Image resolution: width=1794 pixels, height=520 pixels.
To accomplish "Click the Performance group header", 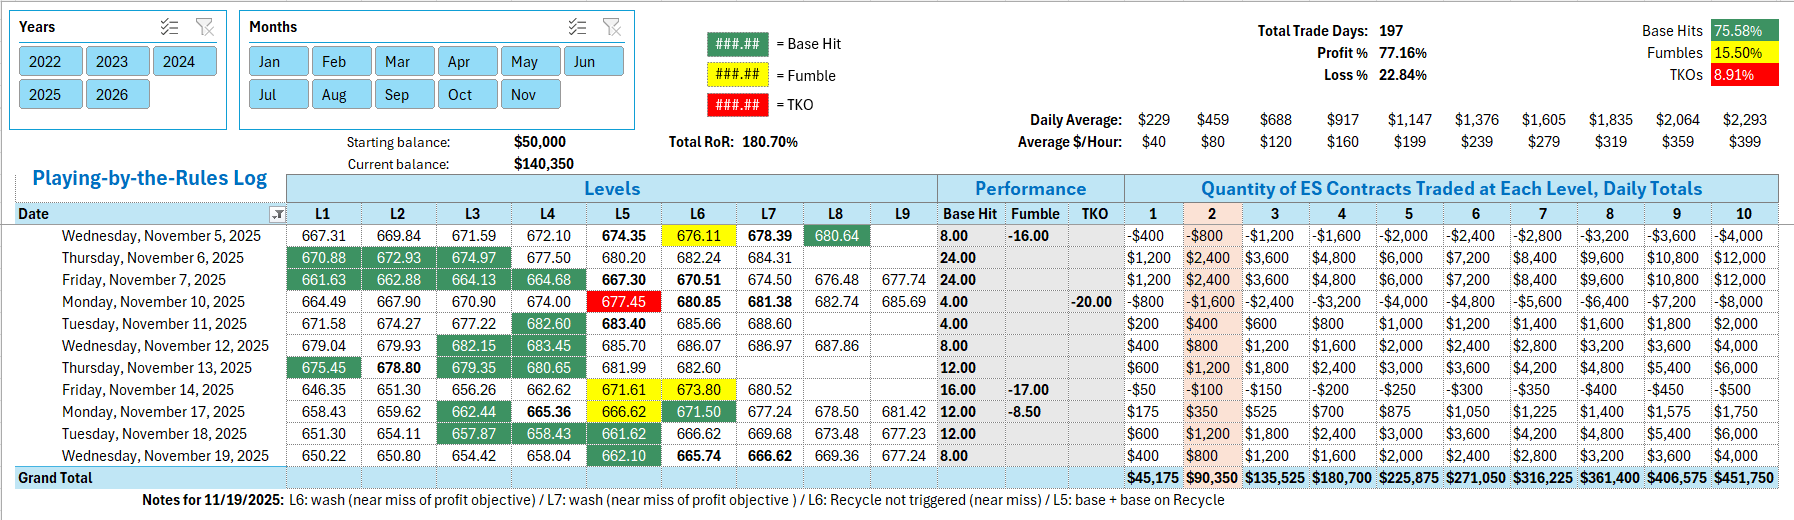I will (x=1030, y=188).
